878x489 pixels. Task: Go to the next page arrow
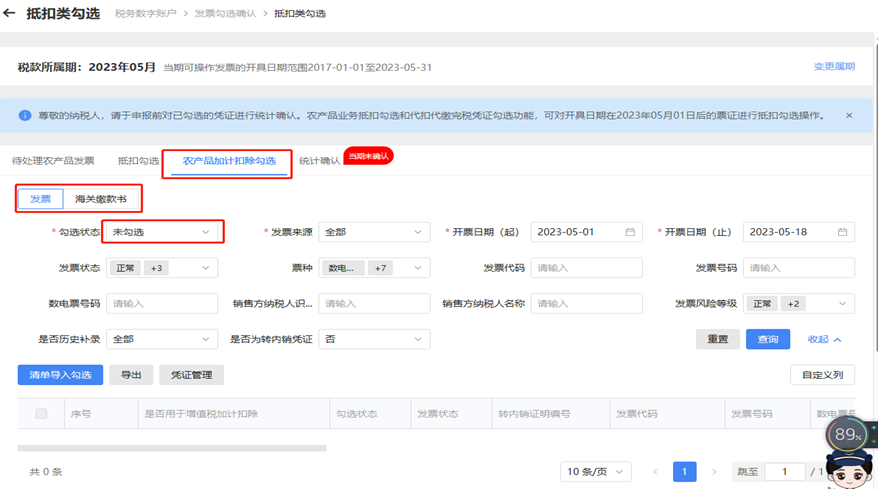[714, 472]
